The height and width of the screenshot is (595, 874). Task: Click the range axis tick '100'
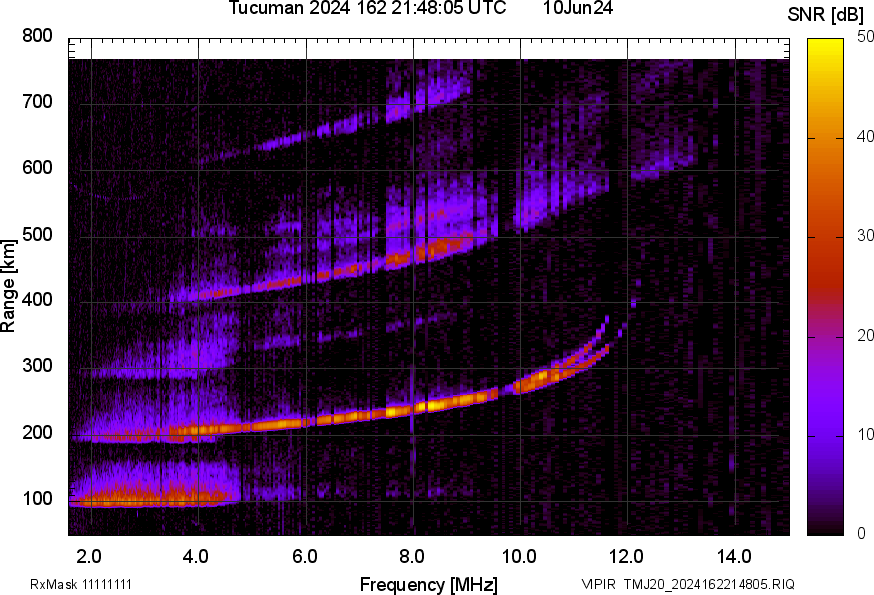pos(37,498)
